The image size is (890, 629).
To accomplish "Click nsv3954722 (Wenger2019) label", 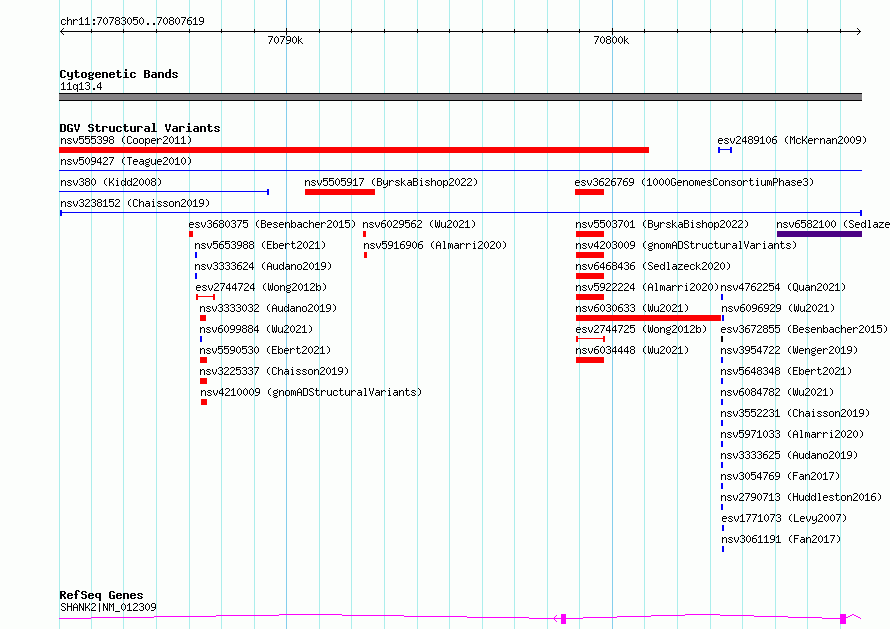I will [x=790, y=350].
